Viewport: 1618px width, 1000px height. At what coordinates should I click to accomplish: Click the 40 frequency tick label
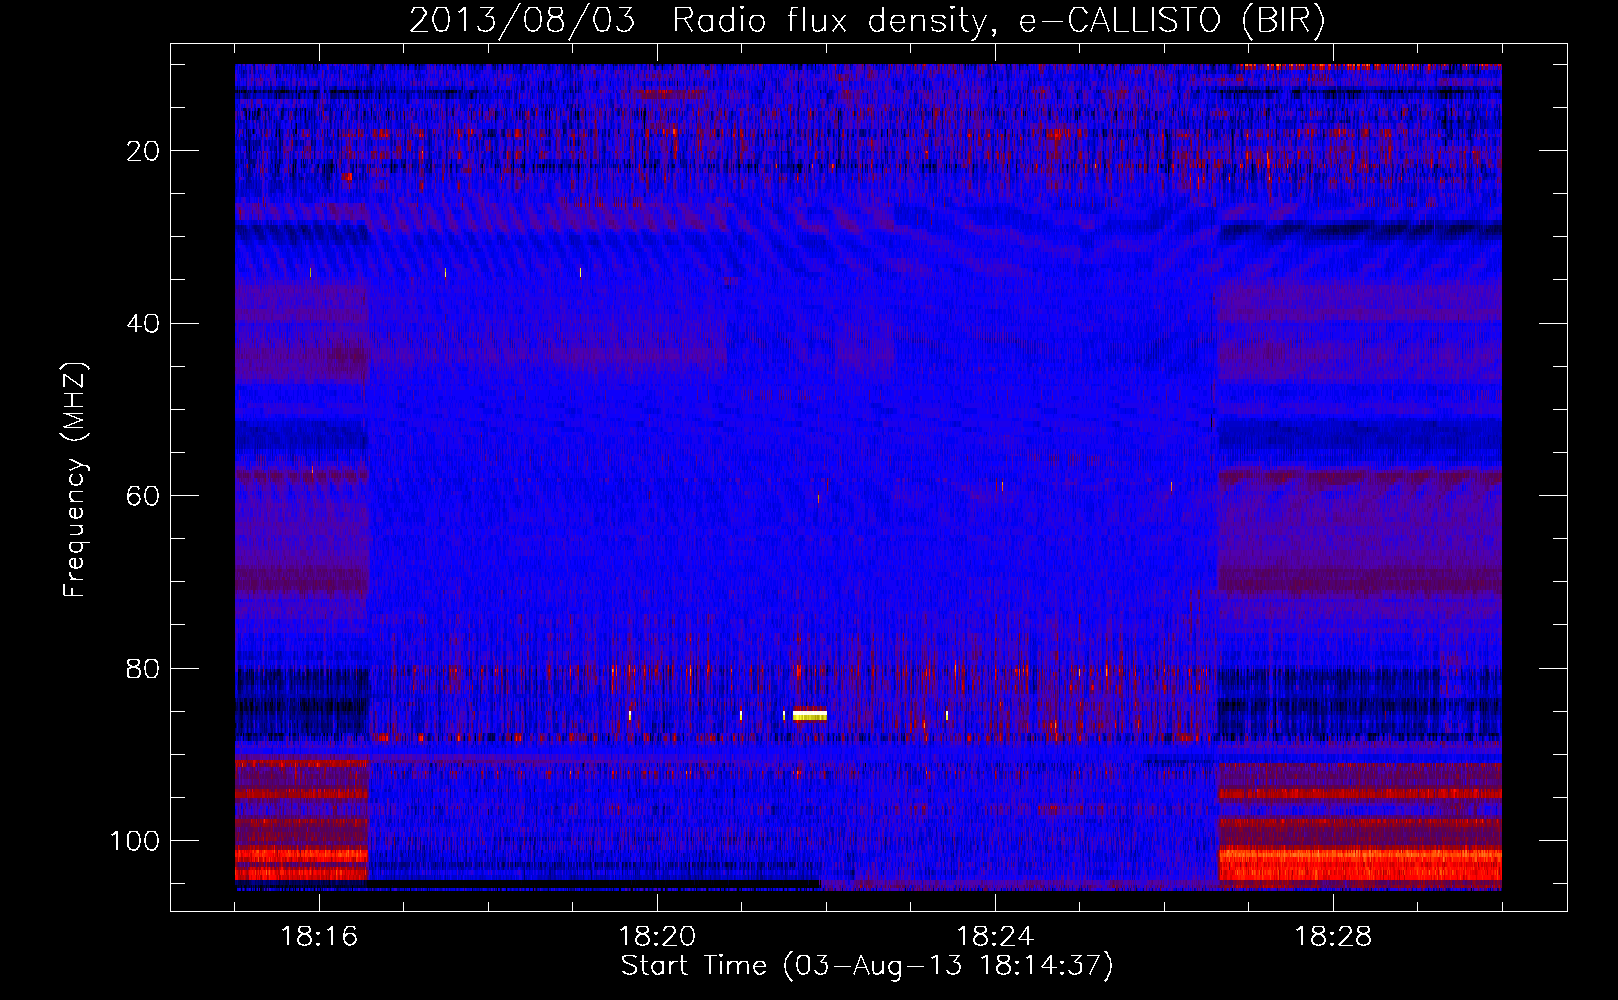coord(144,324)
